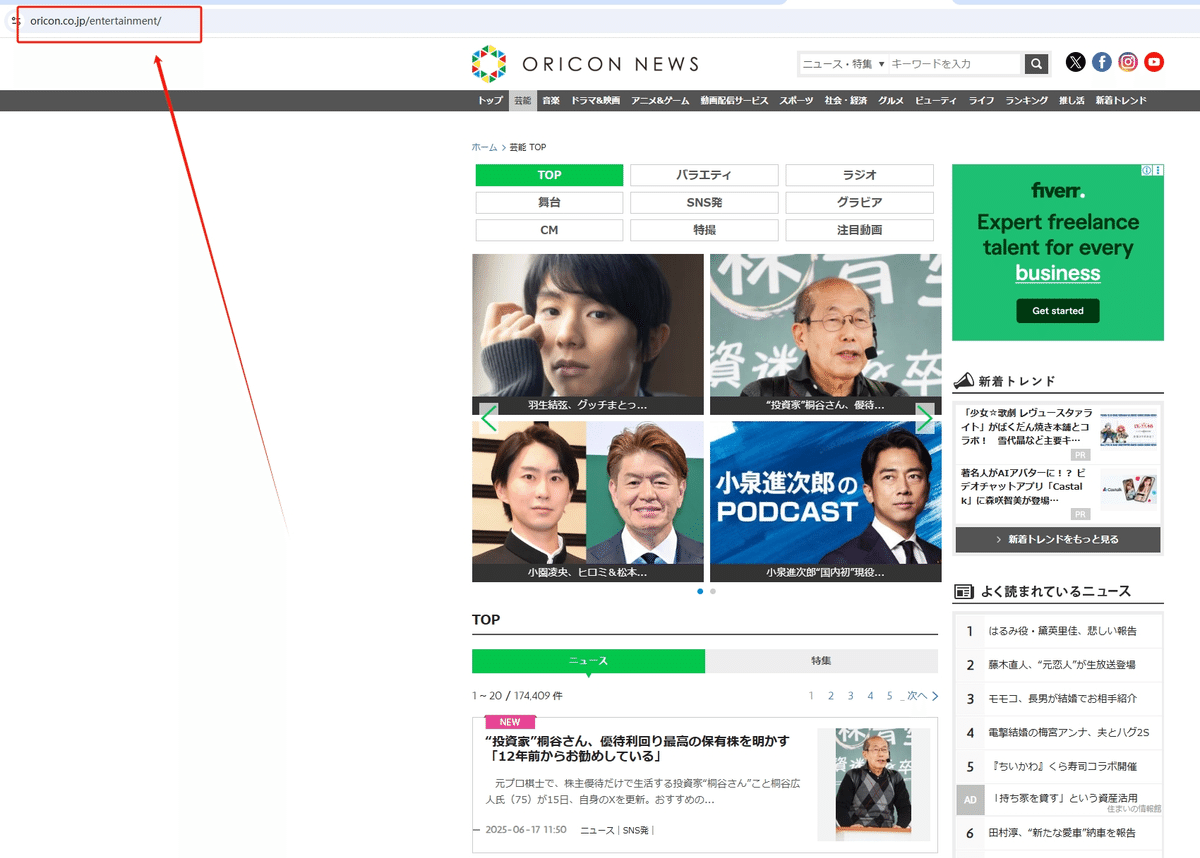
Task: Select the second carousel pagination dot
Action: pos(713,591)
